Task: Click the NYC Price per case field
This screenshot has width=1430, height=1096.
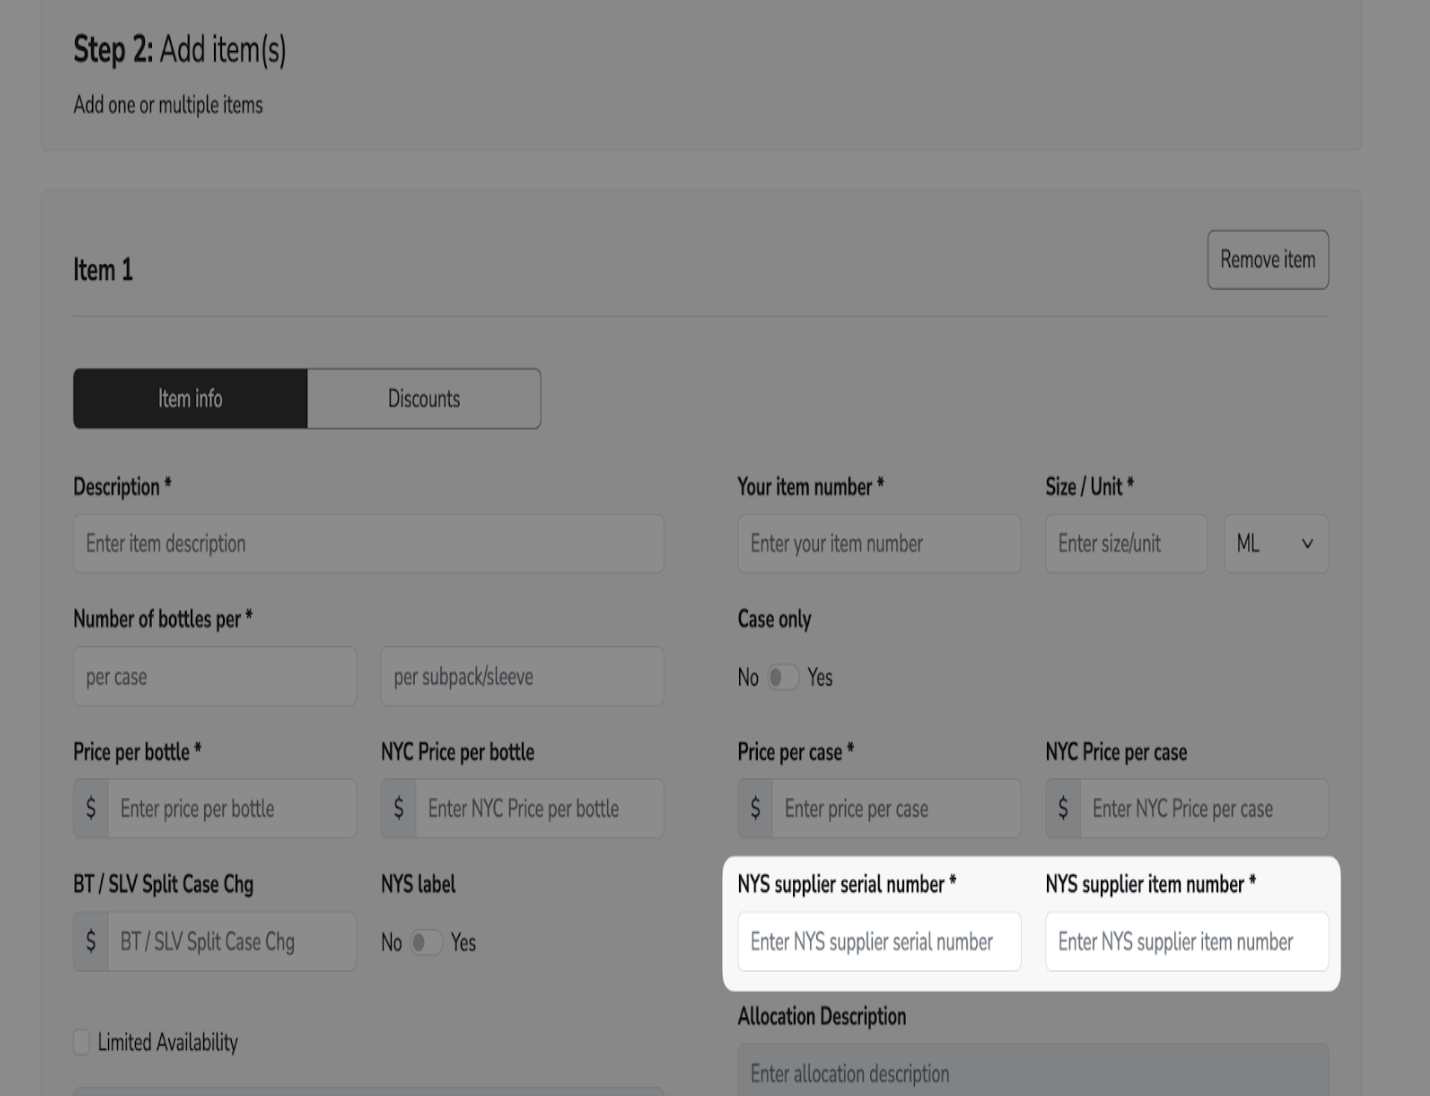Action: pos(1204,808)
